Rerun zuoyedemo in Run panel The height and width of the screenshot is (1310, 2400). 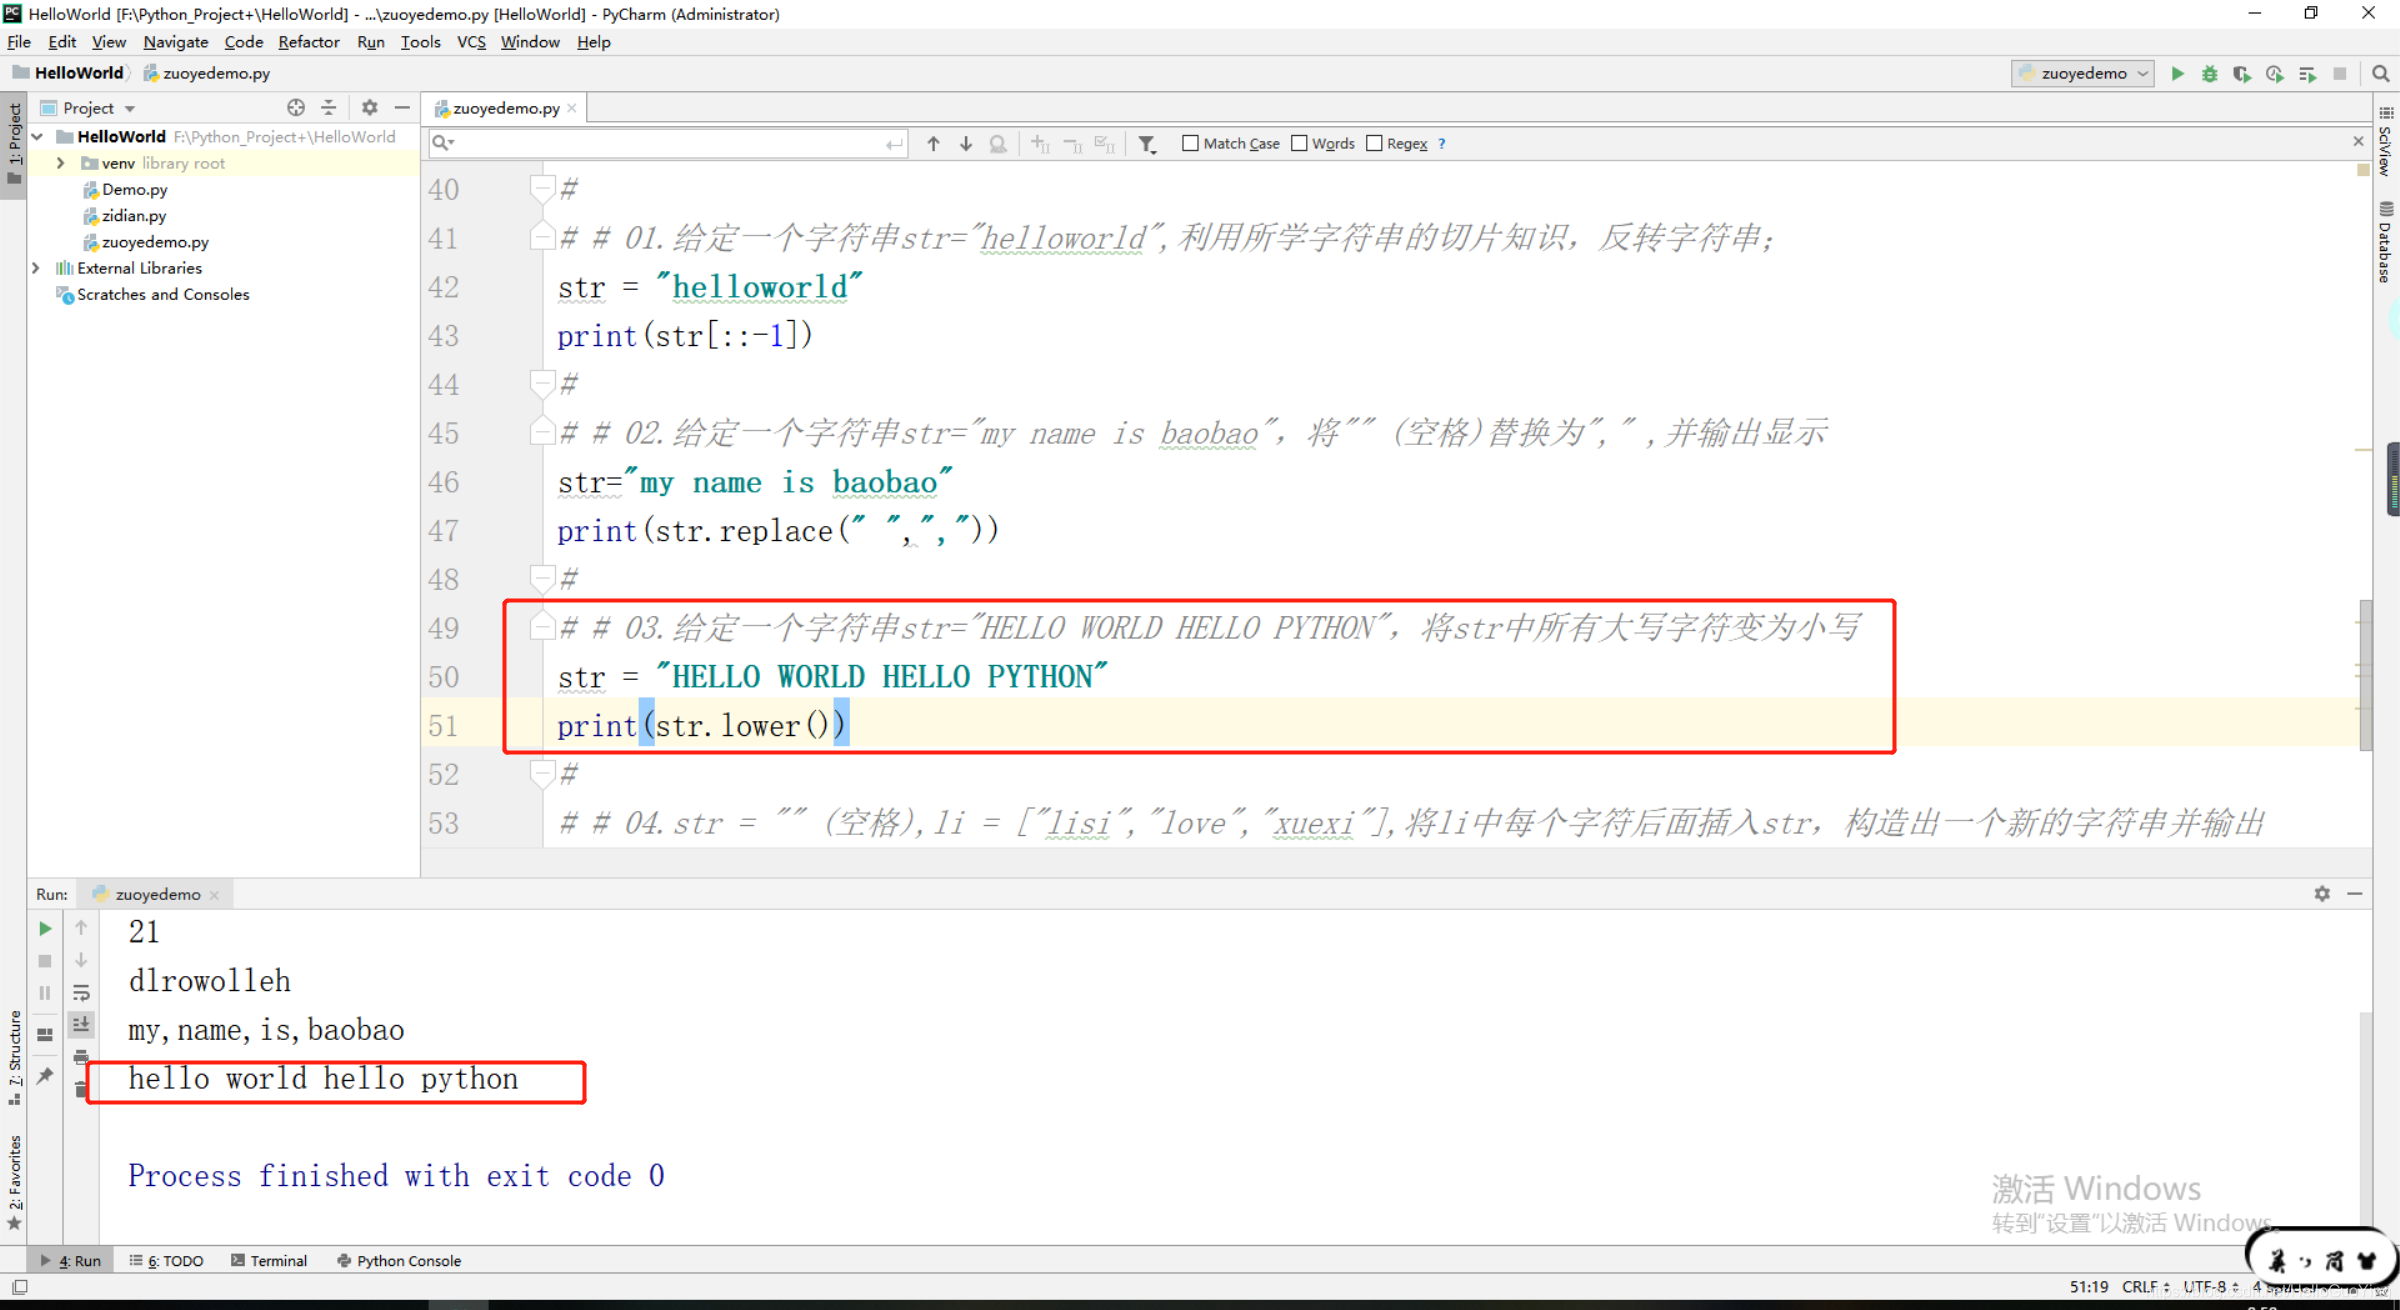[x=45, y=928]
